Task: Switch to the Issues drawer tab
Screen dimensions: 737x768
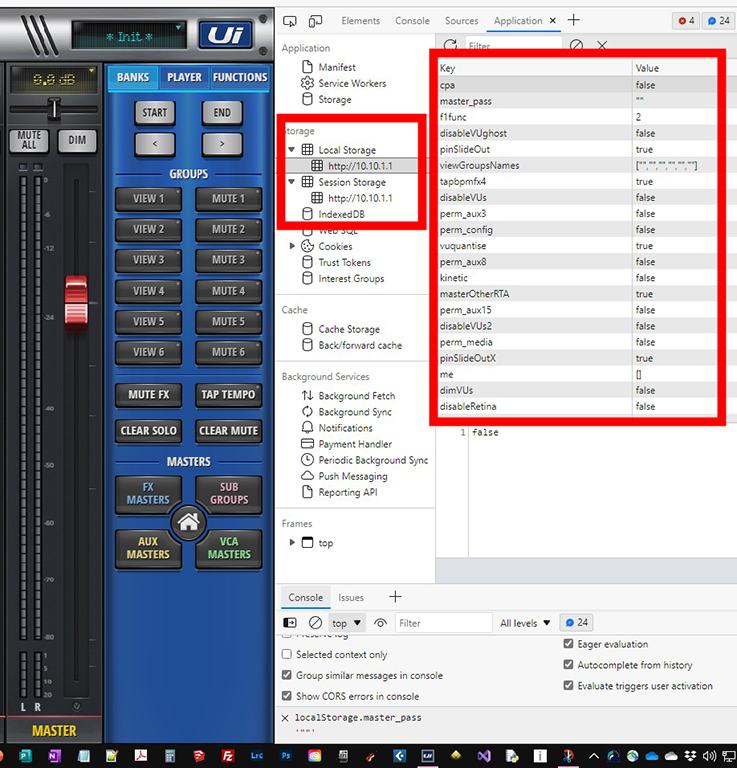Action: [351, 597]
